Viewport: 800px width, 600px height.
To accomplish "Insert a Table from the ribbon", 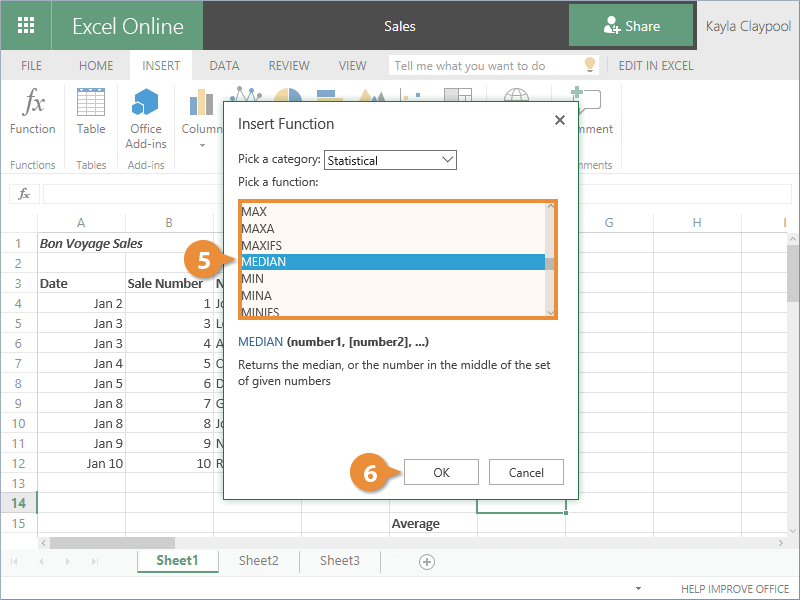I will click(x=91, y=110).
